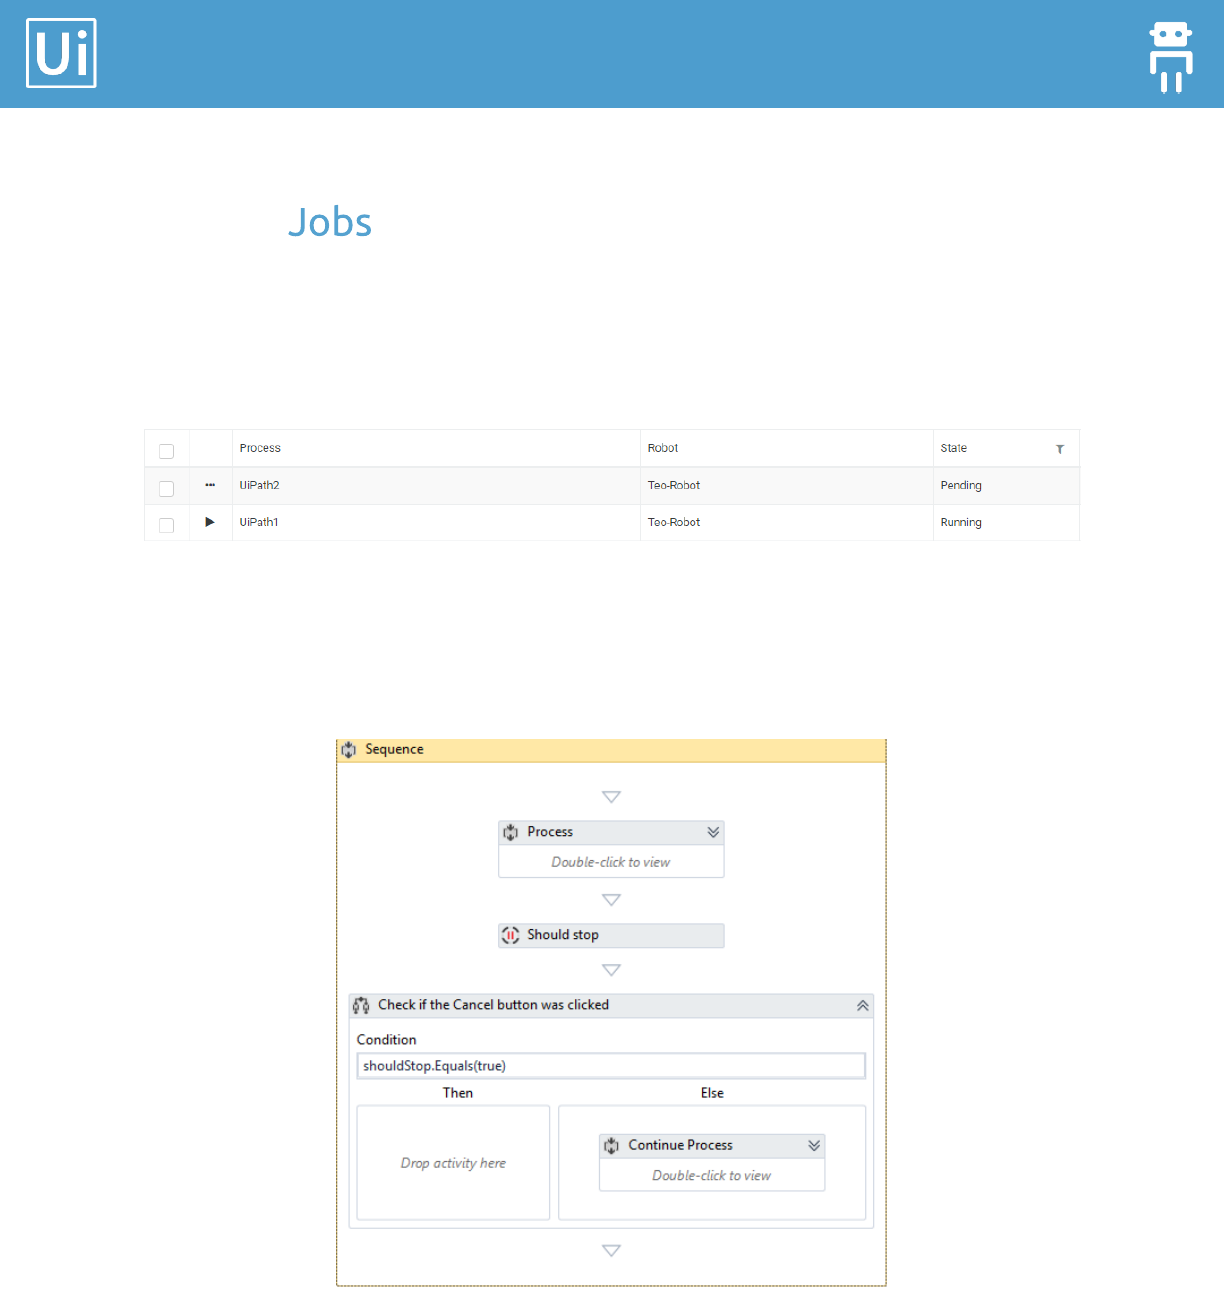Click the Jobs page heading
This screenshot has width=1224, height=1290.
coord(330,222)
